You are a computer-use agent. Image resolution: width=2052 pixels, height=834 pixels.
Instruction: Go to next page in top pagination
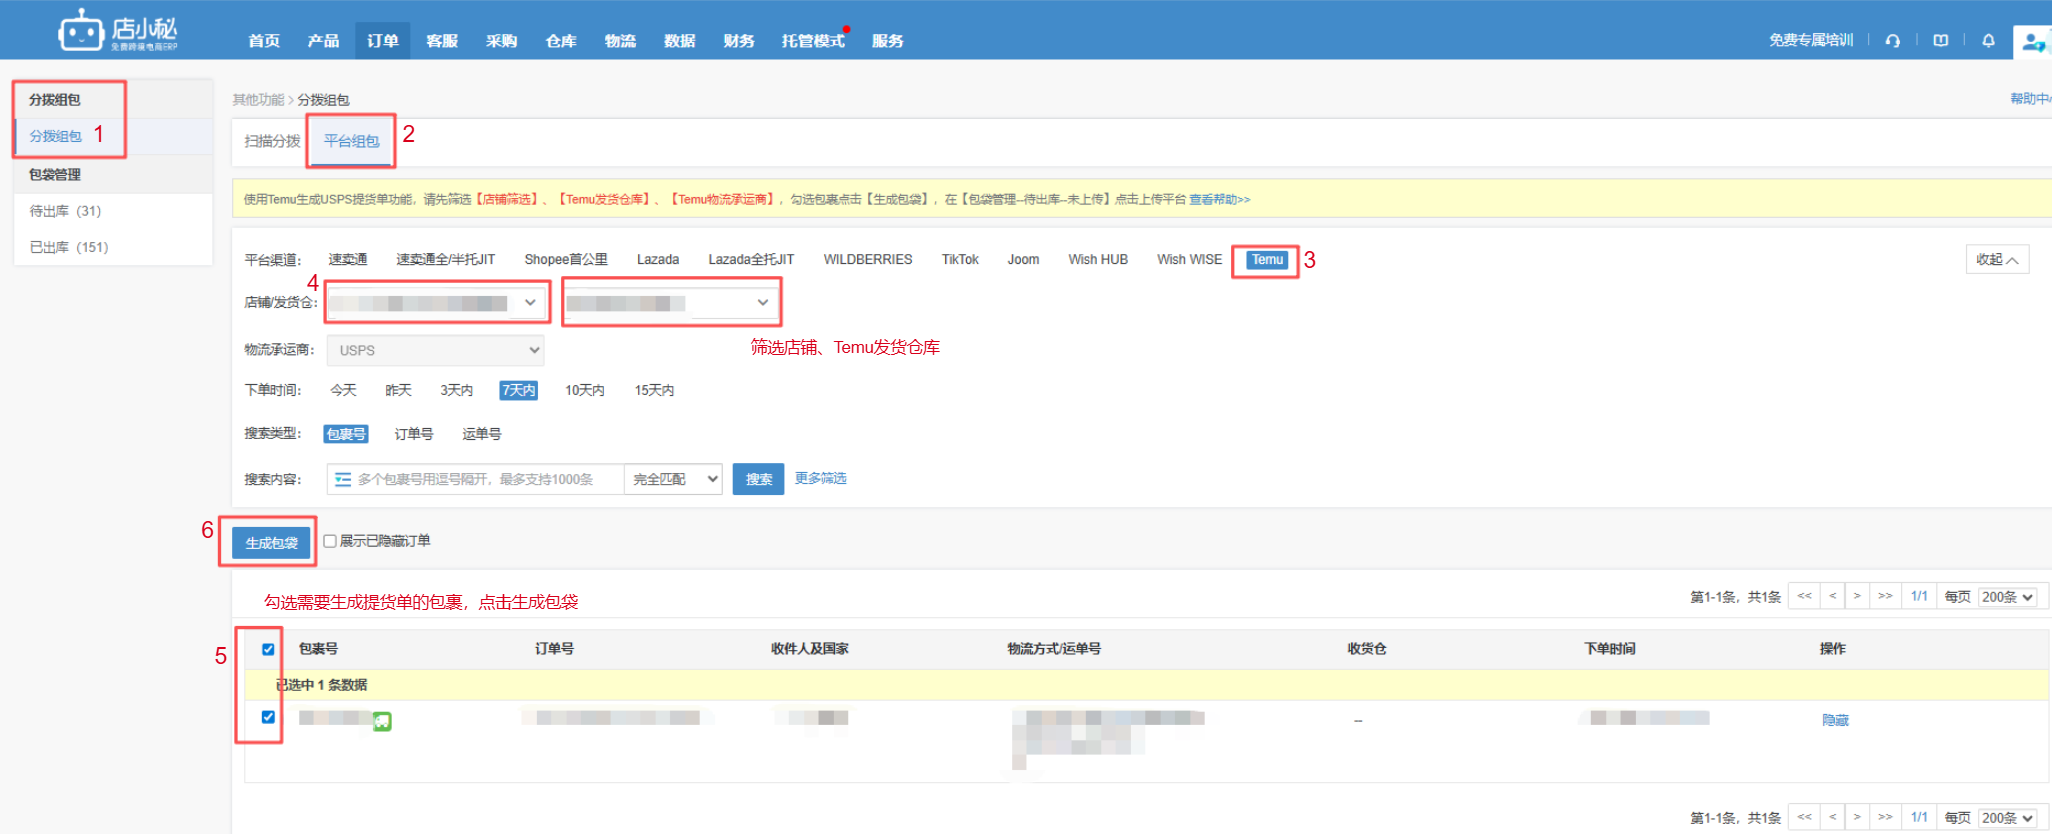click(x=1857, y=596)
